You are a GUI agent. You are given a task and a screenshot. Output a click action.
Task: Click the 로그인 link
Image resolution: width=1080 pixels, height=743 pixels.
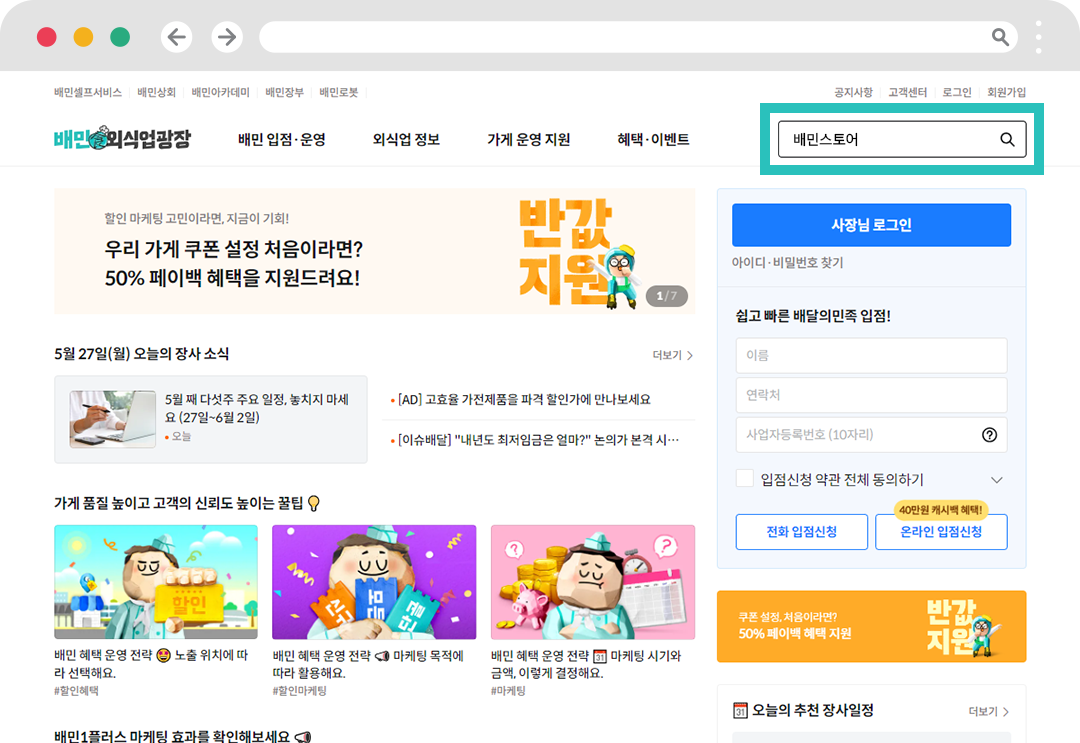957,92
